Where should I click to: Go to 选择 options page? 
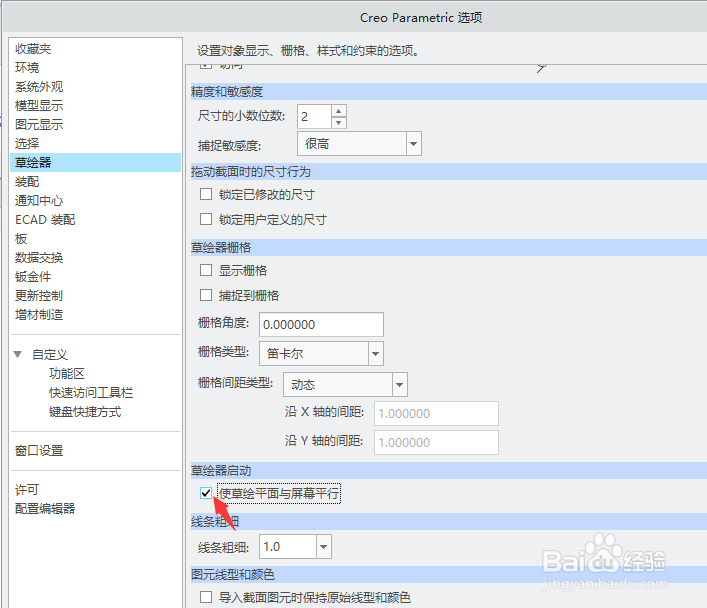pyautogui.click(x=27, y=143)
